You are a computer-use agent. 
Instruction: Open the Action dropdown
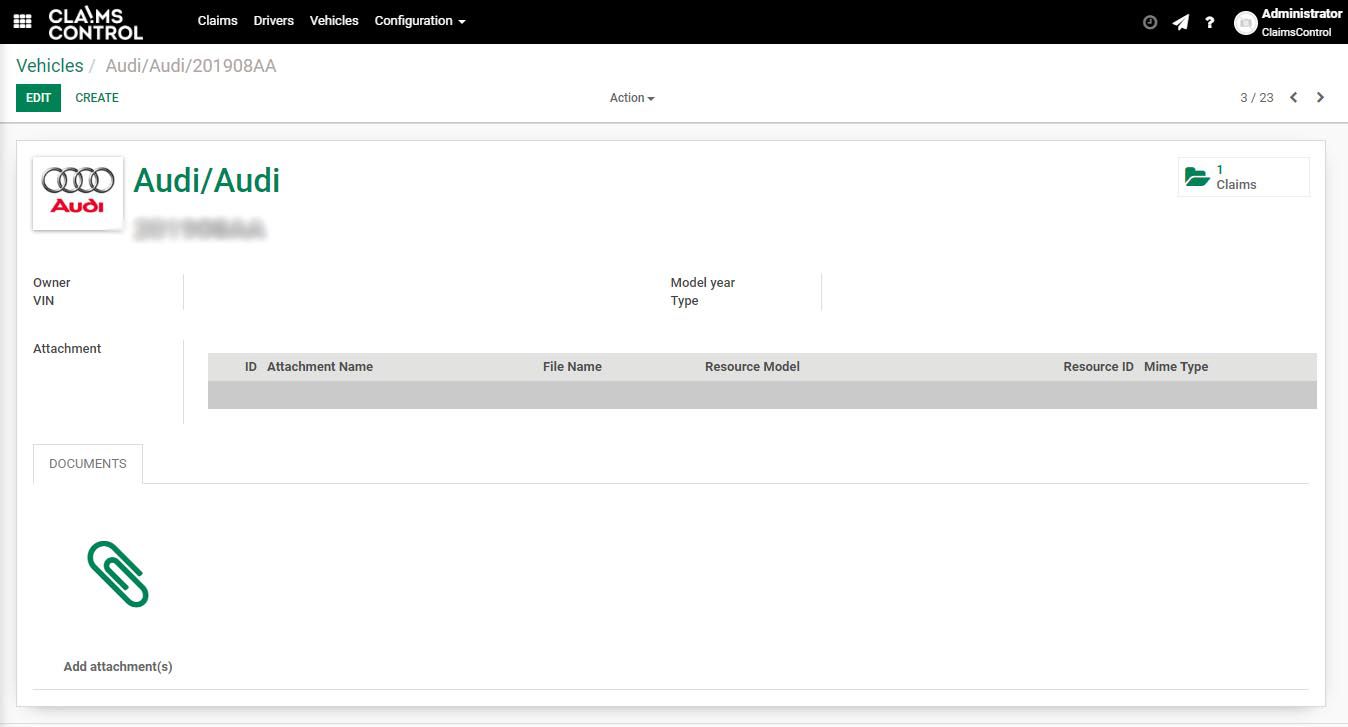click(x=632, y=98)
